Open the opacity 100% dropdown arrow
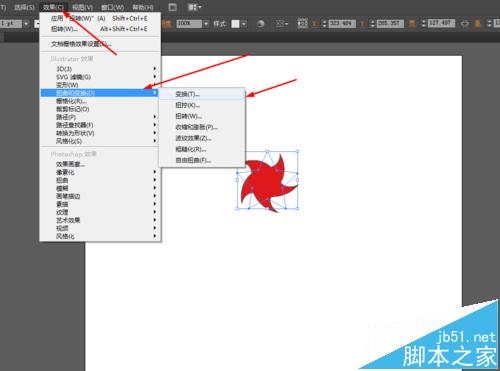The height and width of the screenshot is (371, 500). (x=206, y=24)
